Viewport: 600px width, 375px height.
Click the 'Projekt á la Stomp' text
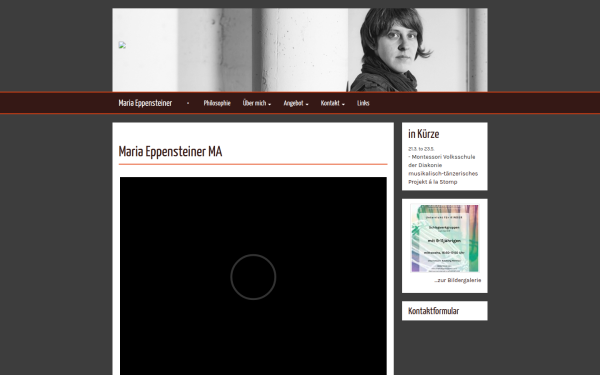coord(432,182)
